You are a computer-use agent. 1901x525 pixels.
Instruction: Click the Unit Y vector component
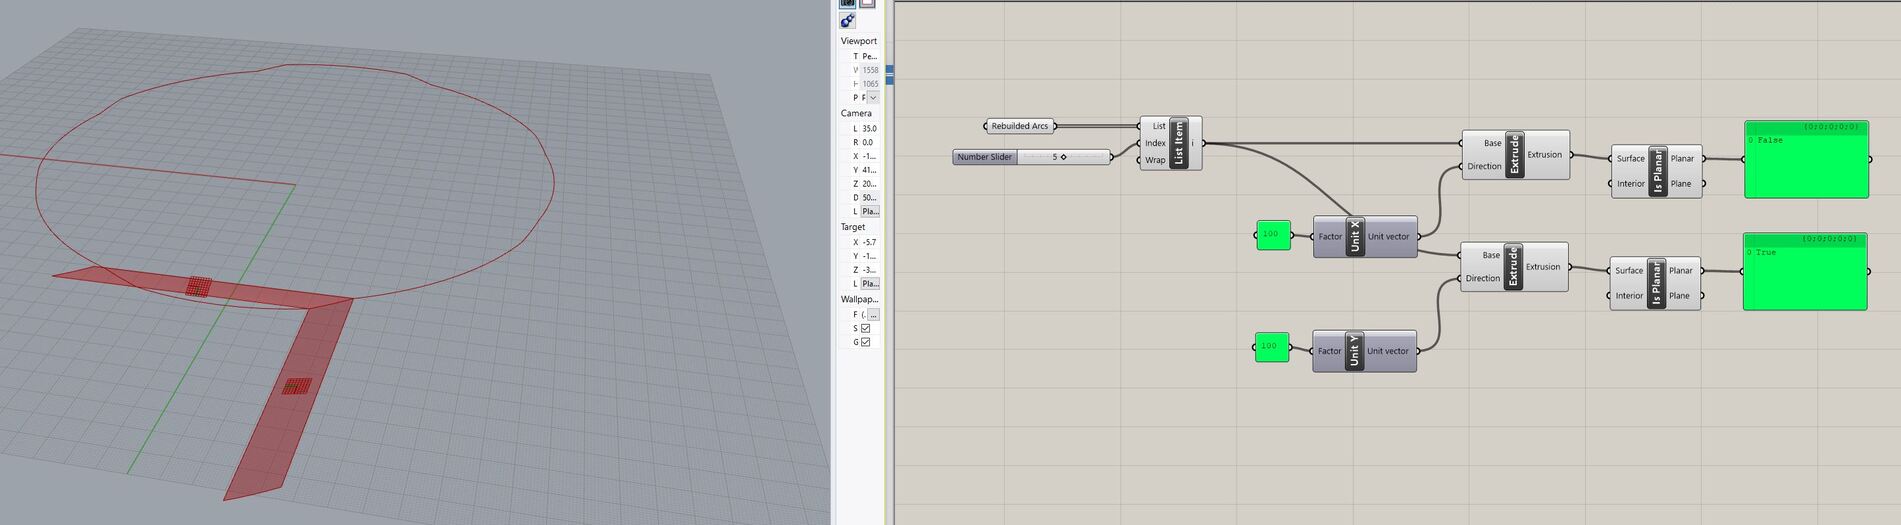[1354, 351]
